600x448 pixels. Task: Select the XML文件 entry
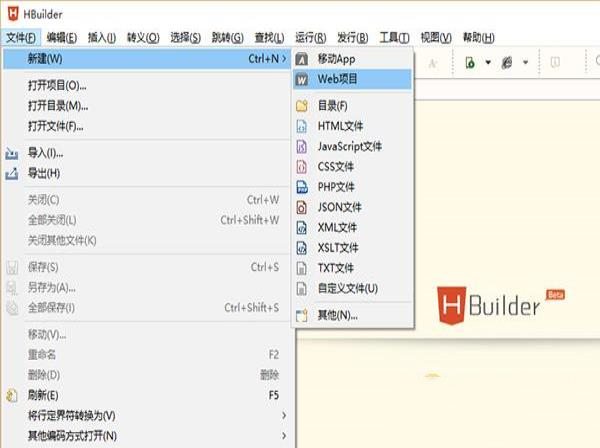coord(337,227)
